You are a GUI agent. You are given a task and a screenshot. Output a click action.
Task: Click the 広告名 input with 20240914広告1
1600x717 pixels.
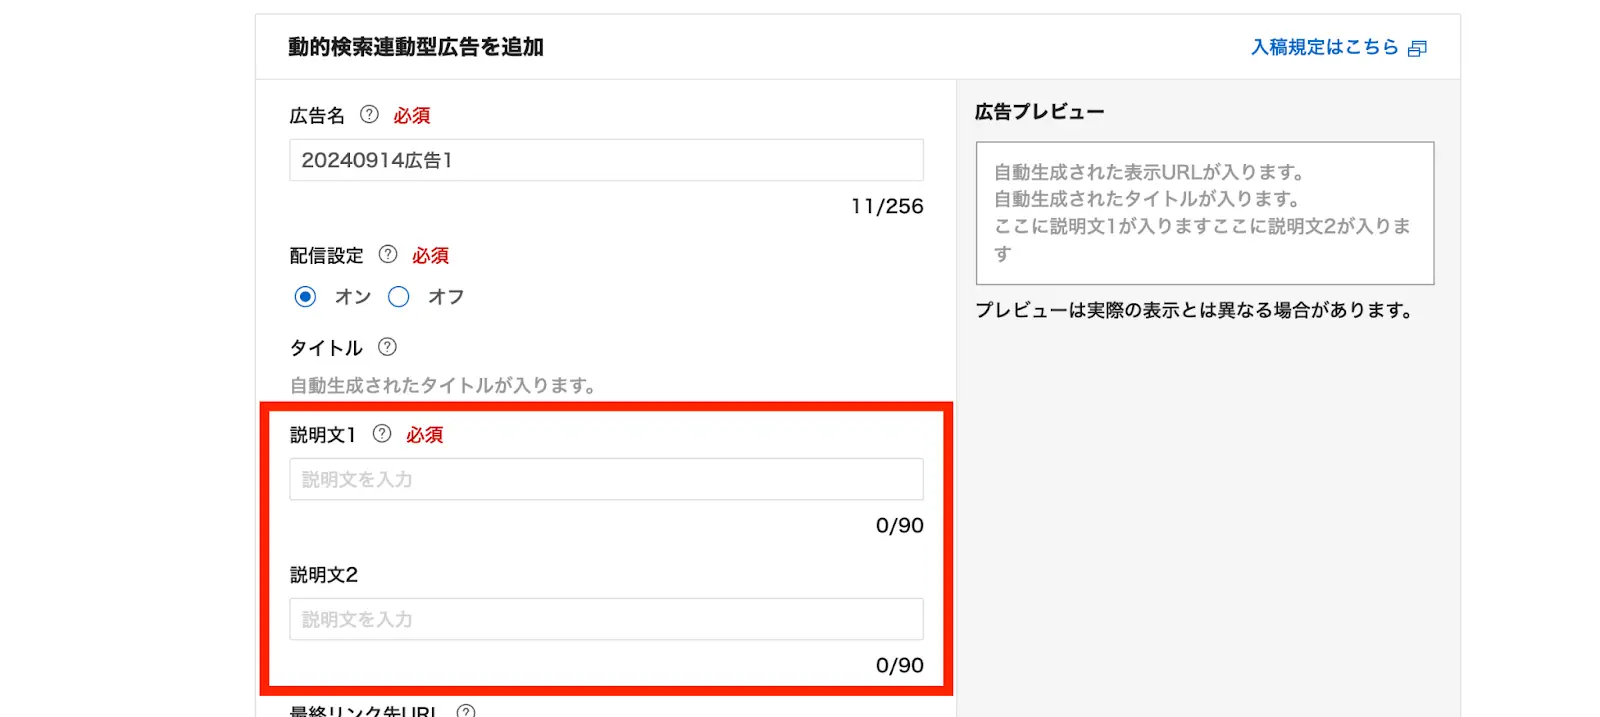coord(606,160)
